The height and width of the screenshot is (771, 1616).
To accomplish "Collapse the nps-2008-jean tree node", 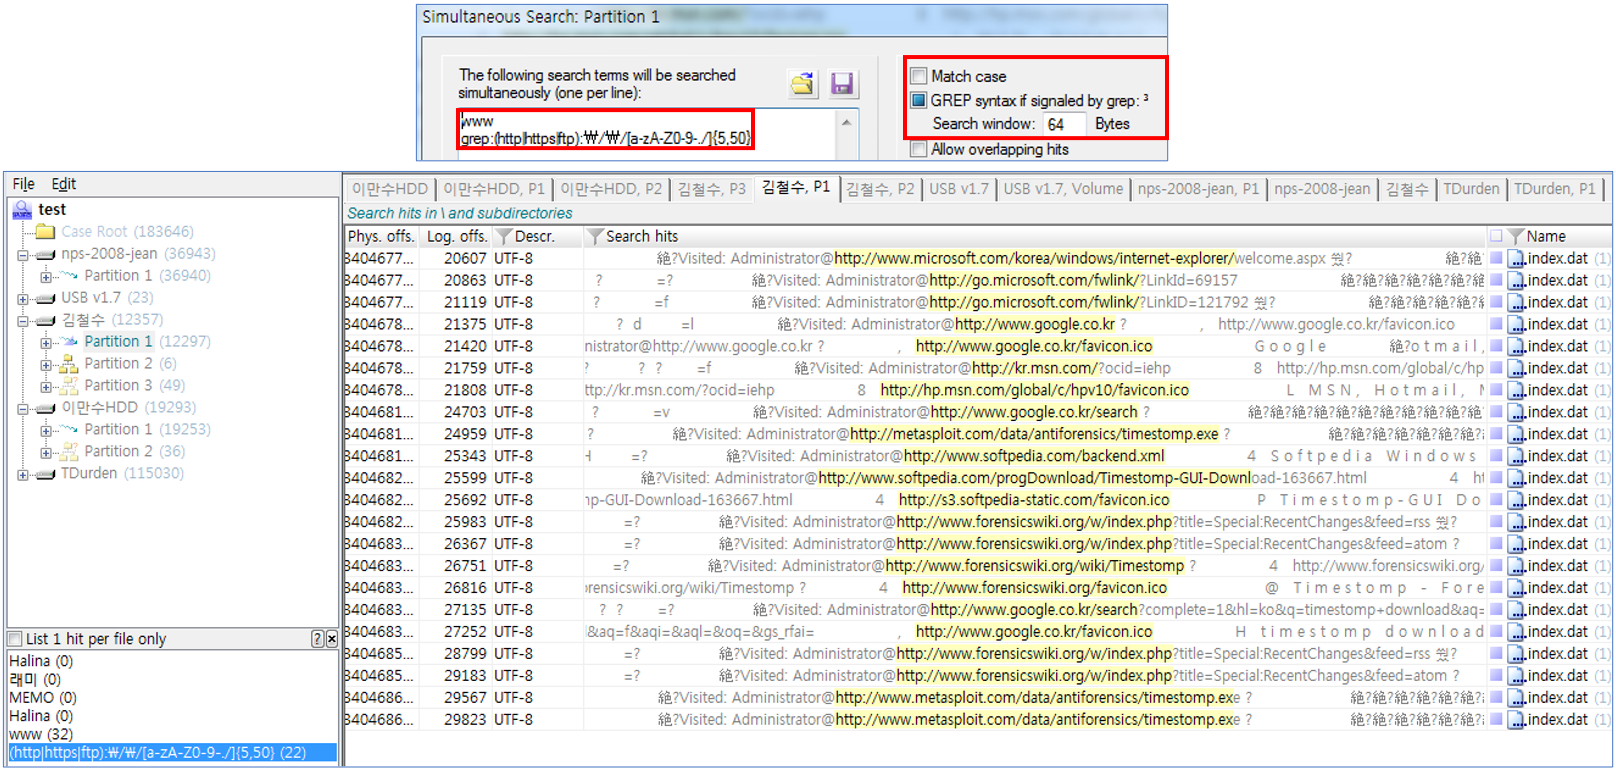I will [x=22, y=255].
